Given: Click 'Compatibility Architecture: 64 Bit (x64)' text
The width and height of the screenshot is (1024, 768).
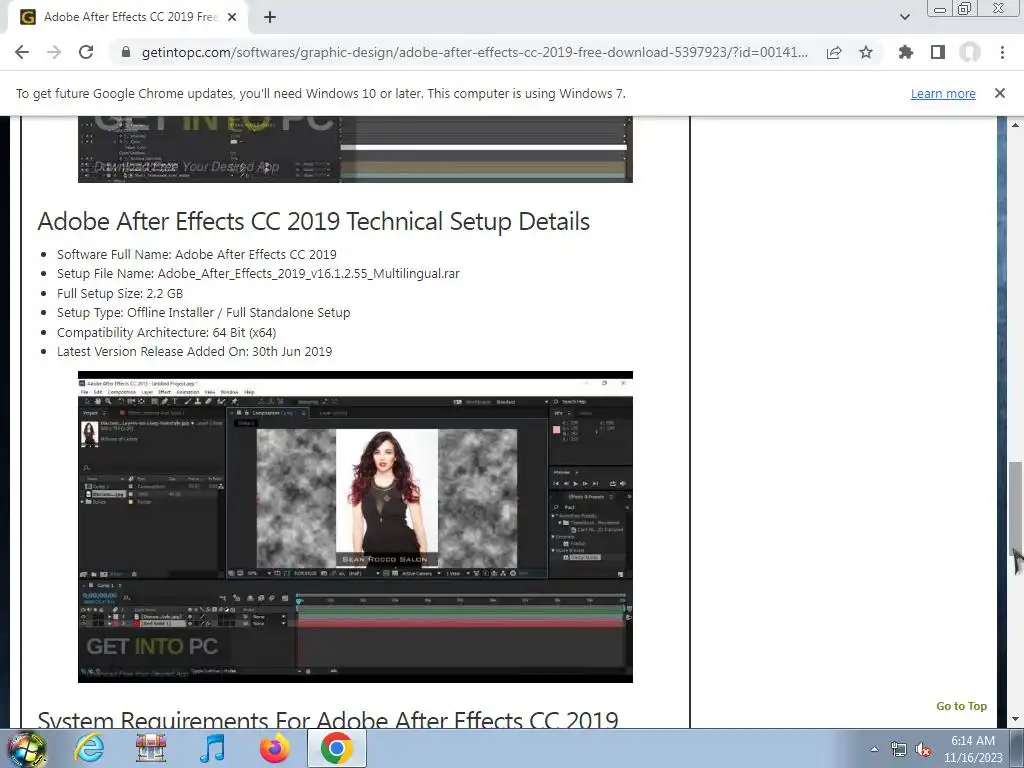Looking at the screenshot, I should click(167, 332).
